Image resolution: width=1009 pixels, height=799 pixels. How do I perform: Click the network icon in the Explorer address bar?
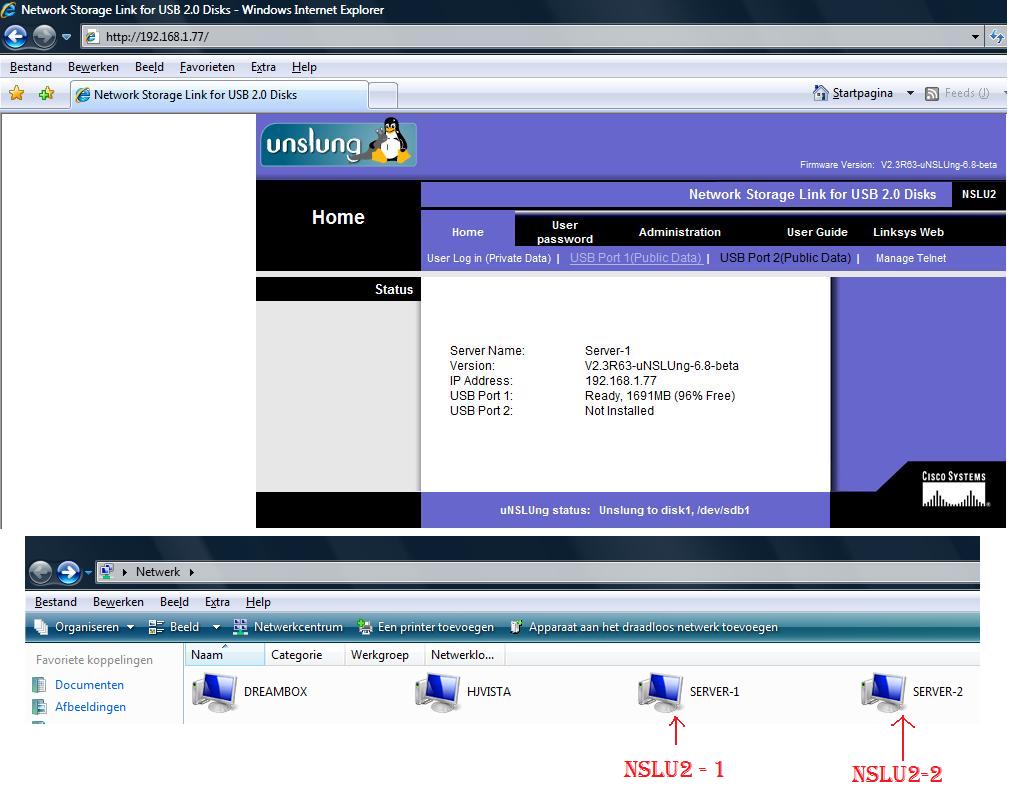(107, 571)
